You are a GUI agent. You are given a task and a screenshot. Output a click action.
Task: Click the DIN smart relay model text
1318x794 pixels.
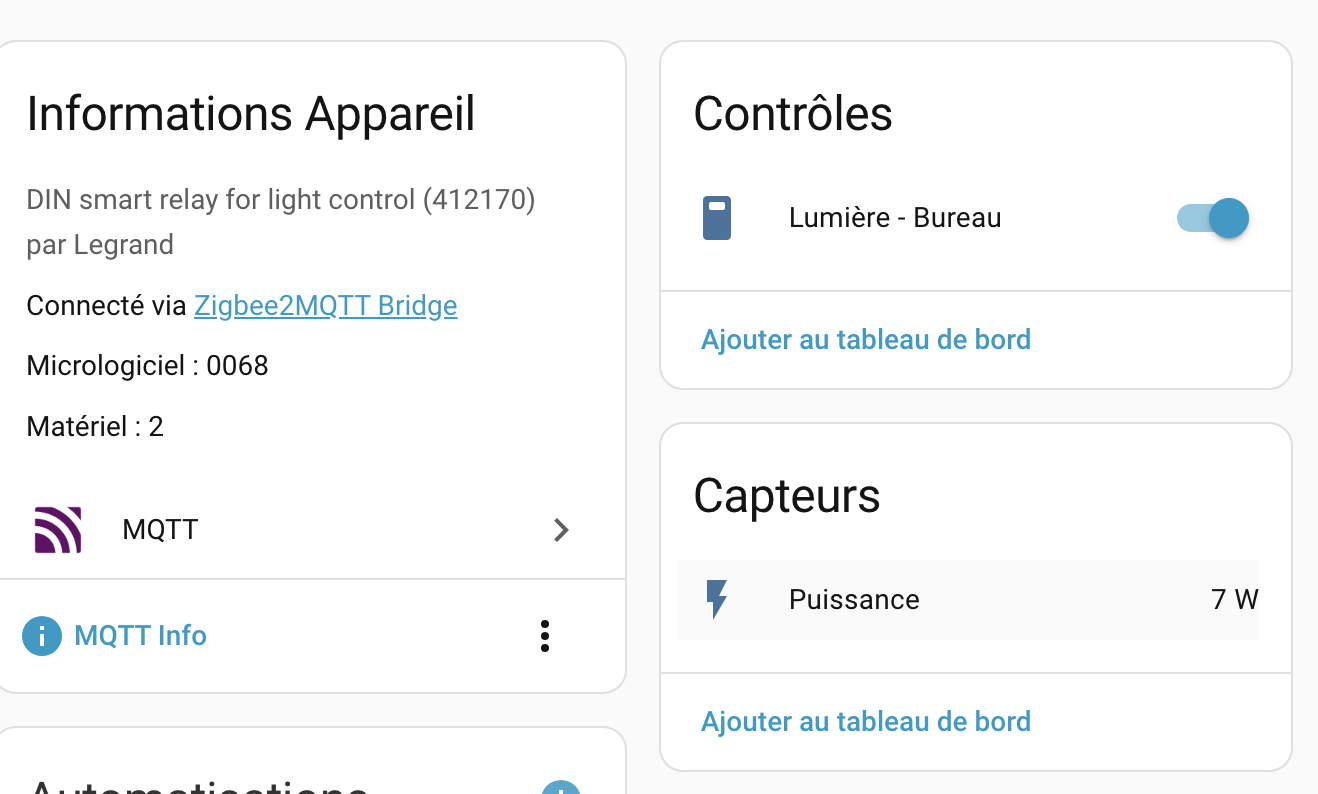pos(280,200)
